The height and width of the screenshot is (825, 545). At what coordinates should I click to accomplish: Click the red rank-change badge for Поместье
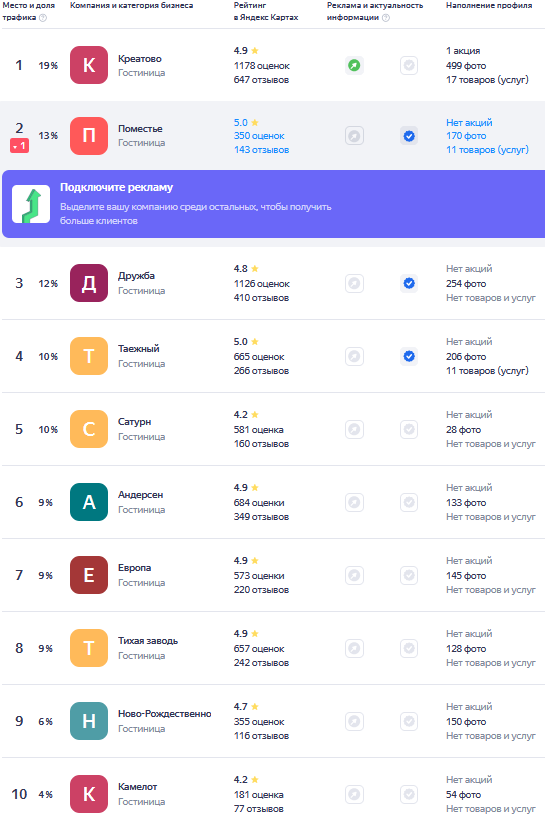pos(19,146)
